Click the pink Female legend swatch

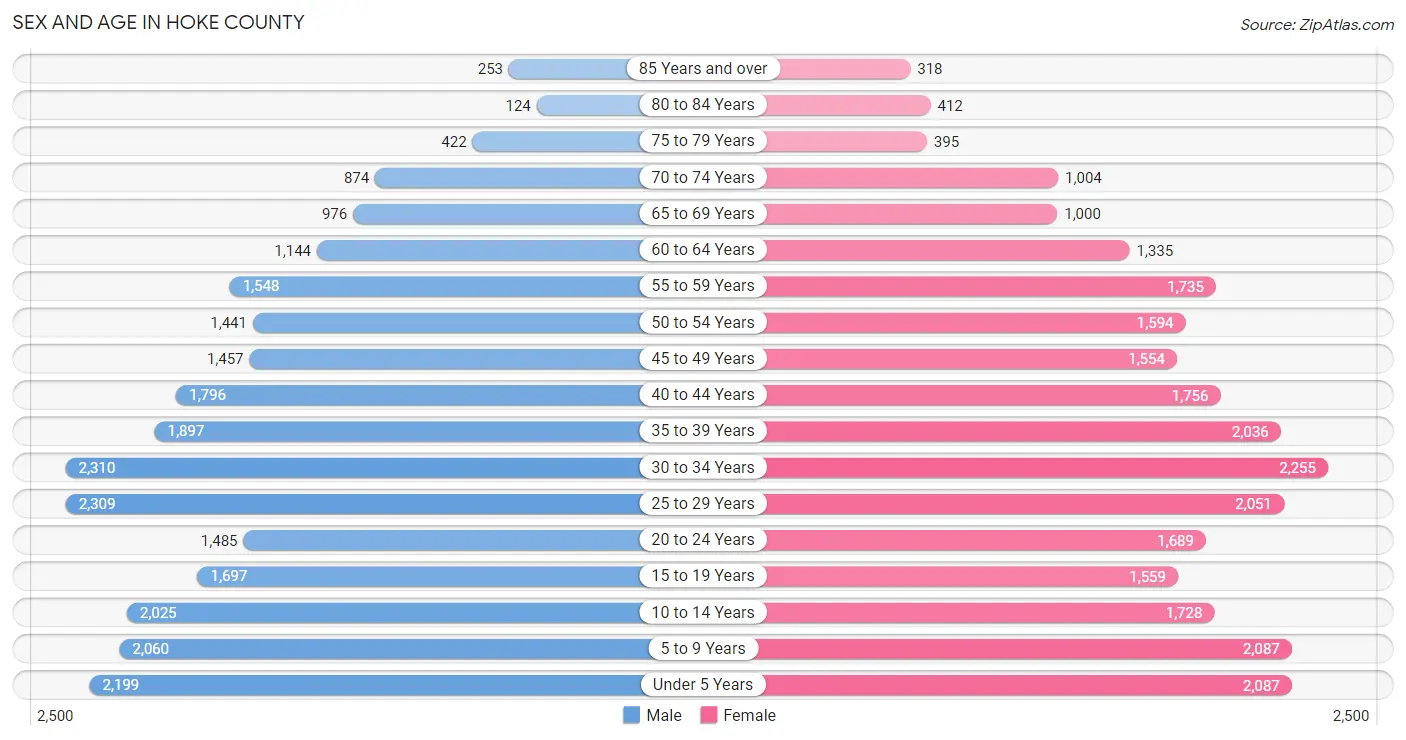click(709, 715)
